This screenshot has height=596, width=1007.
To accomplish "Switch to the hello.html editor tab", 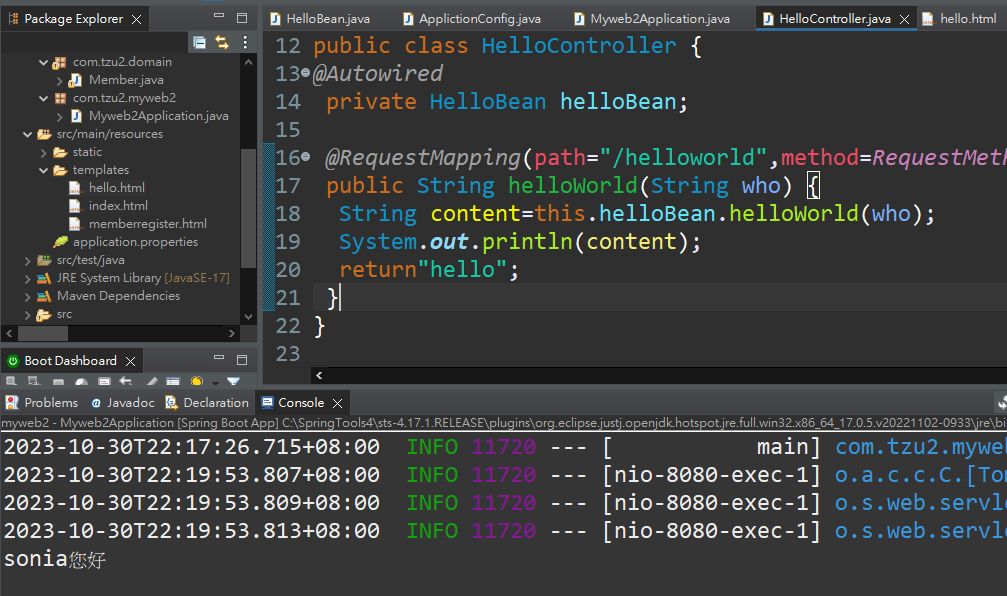I will tap(961, 19).
